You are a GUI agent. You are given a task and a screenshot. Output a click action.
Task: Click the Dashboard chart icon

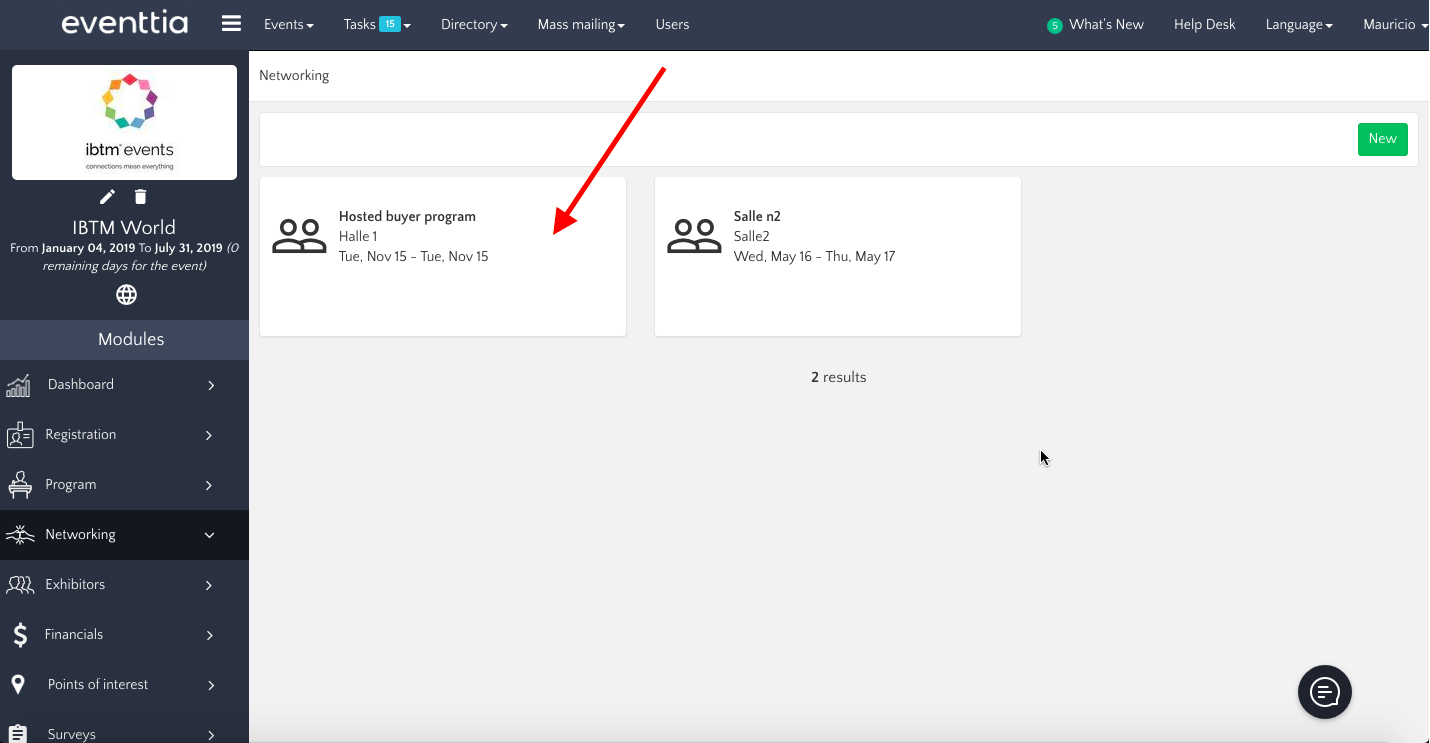[x=18, y=385]
